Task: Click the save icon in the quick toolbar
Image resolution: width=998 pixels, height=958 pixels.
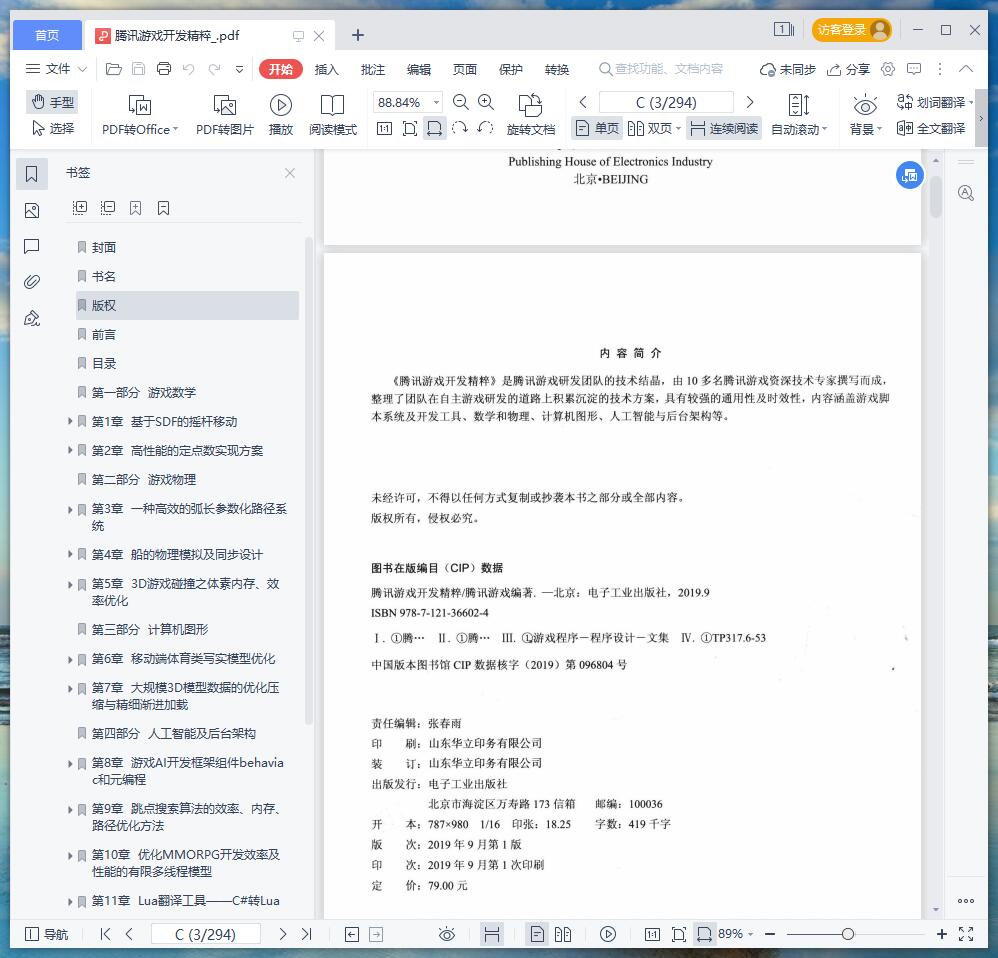Action: (138, 69)
